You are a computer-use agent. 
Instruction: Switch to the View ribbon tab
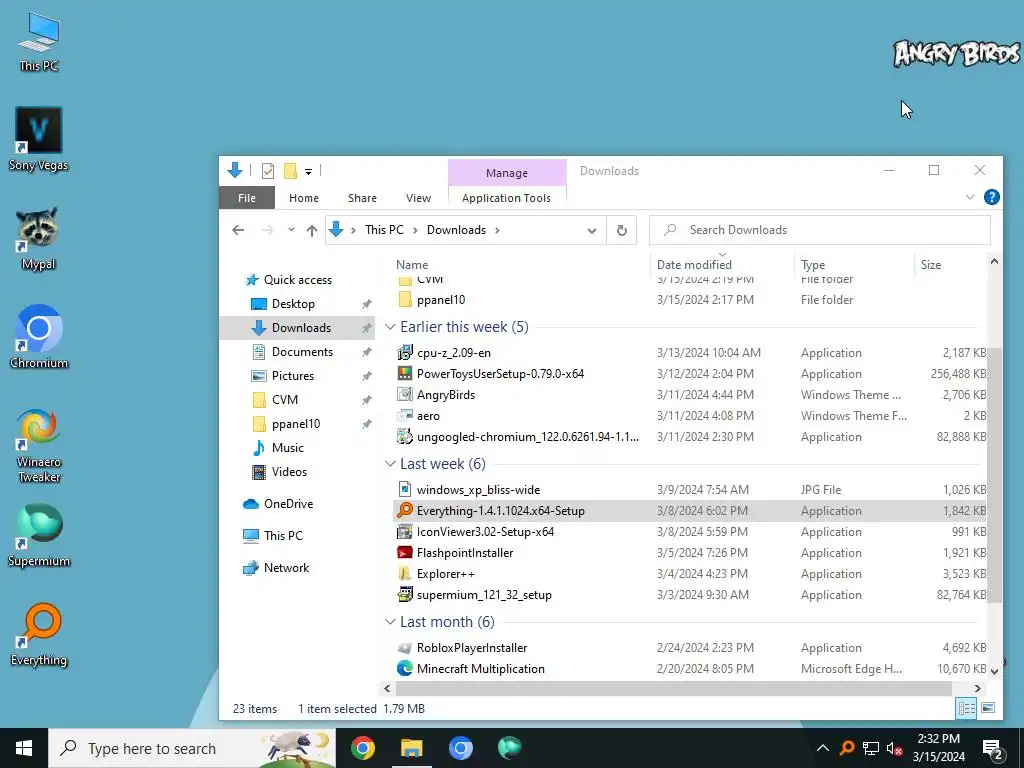pyautogui.click(x=418, y=198)
